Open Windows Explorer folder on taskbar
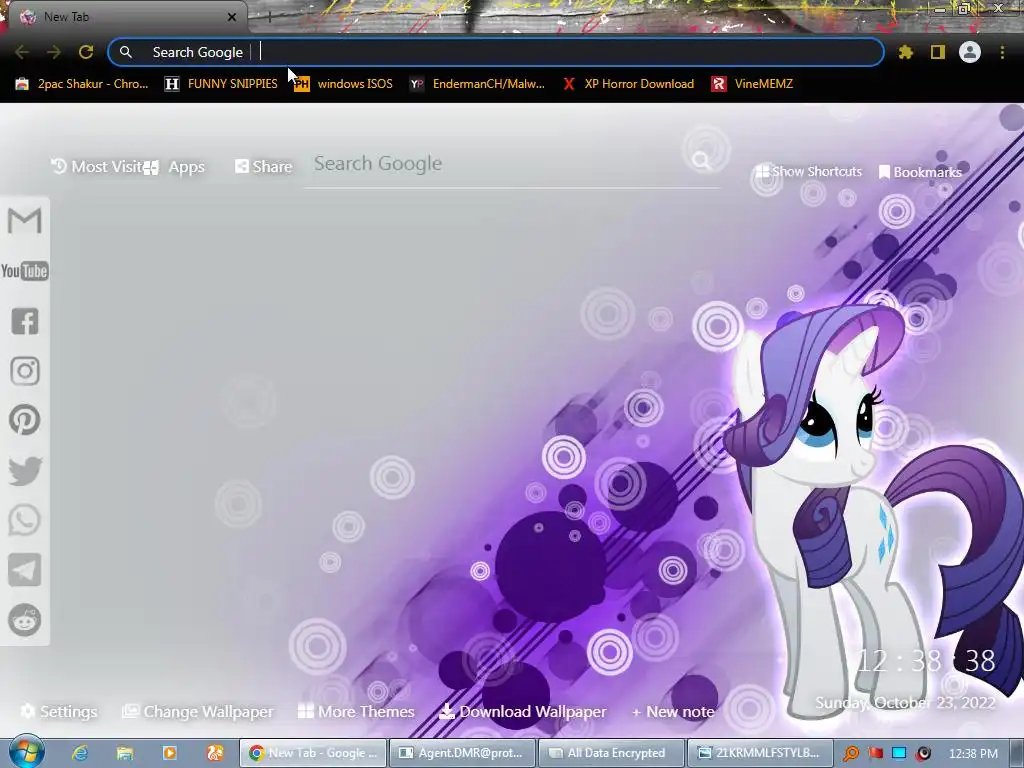The image size is (1024, 768). (125, 753)
